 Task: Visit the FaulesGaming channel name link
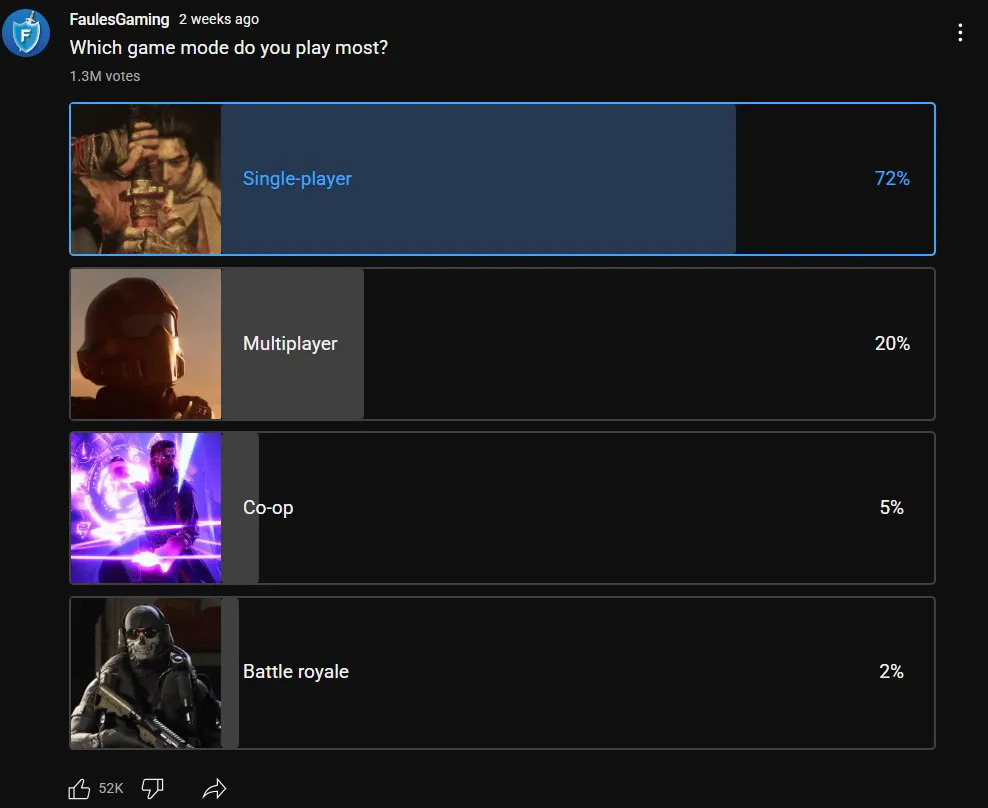(x=119, y=20)
